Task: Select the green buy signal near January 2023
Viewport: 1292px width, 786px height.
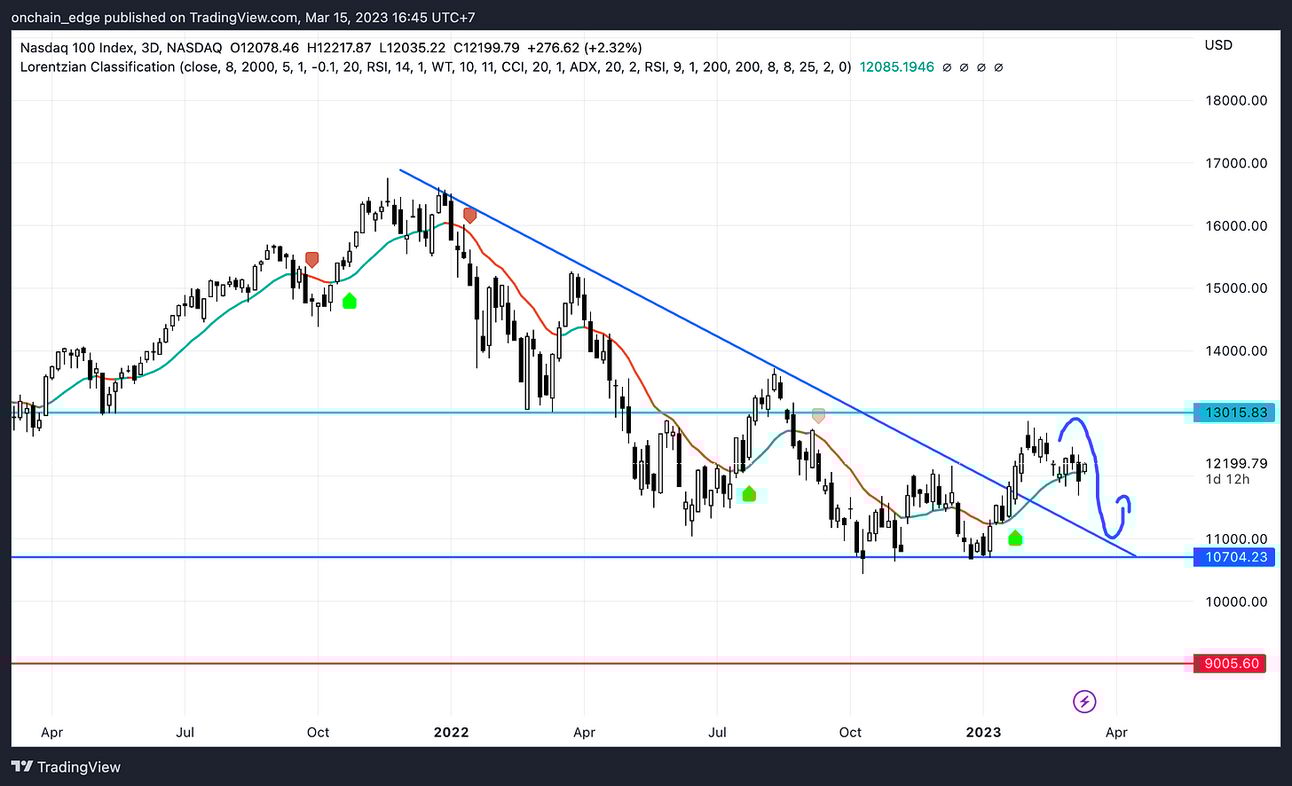Action: pyautogui.click(x=1016, y=538)
